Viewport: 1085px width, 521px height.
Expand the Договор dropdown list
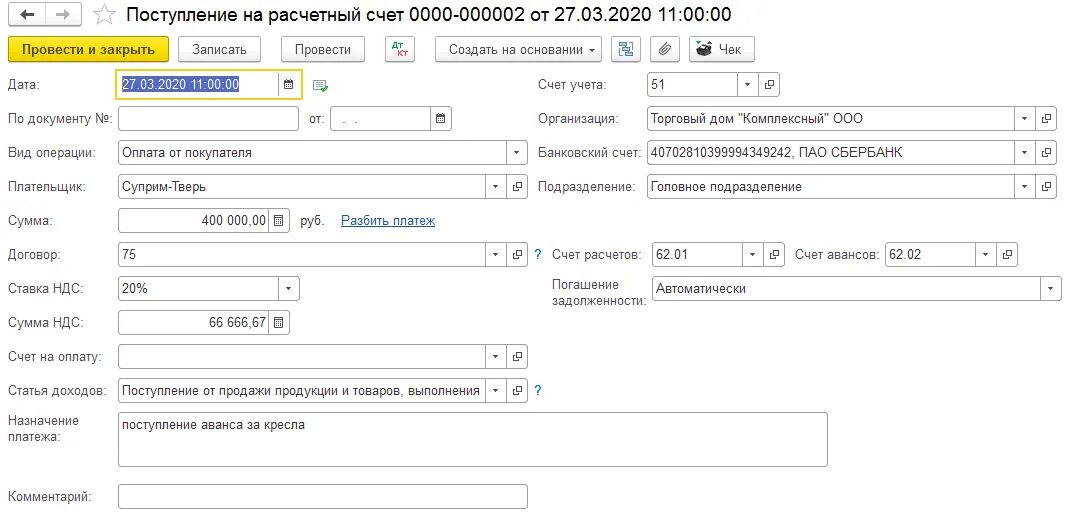pos(495,255)
